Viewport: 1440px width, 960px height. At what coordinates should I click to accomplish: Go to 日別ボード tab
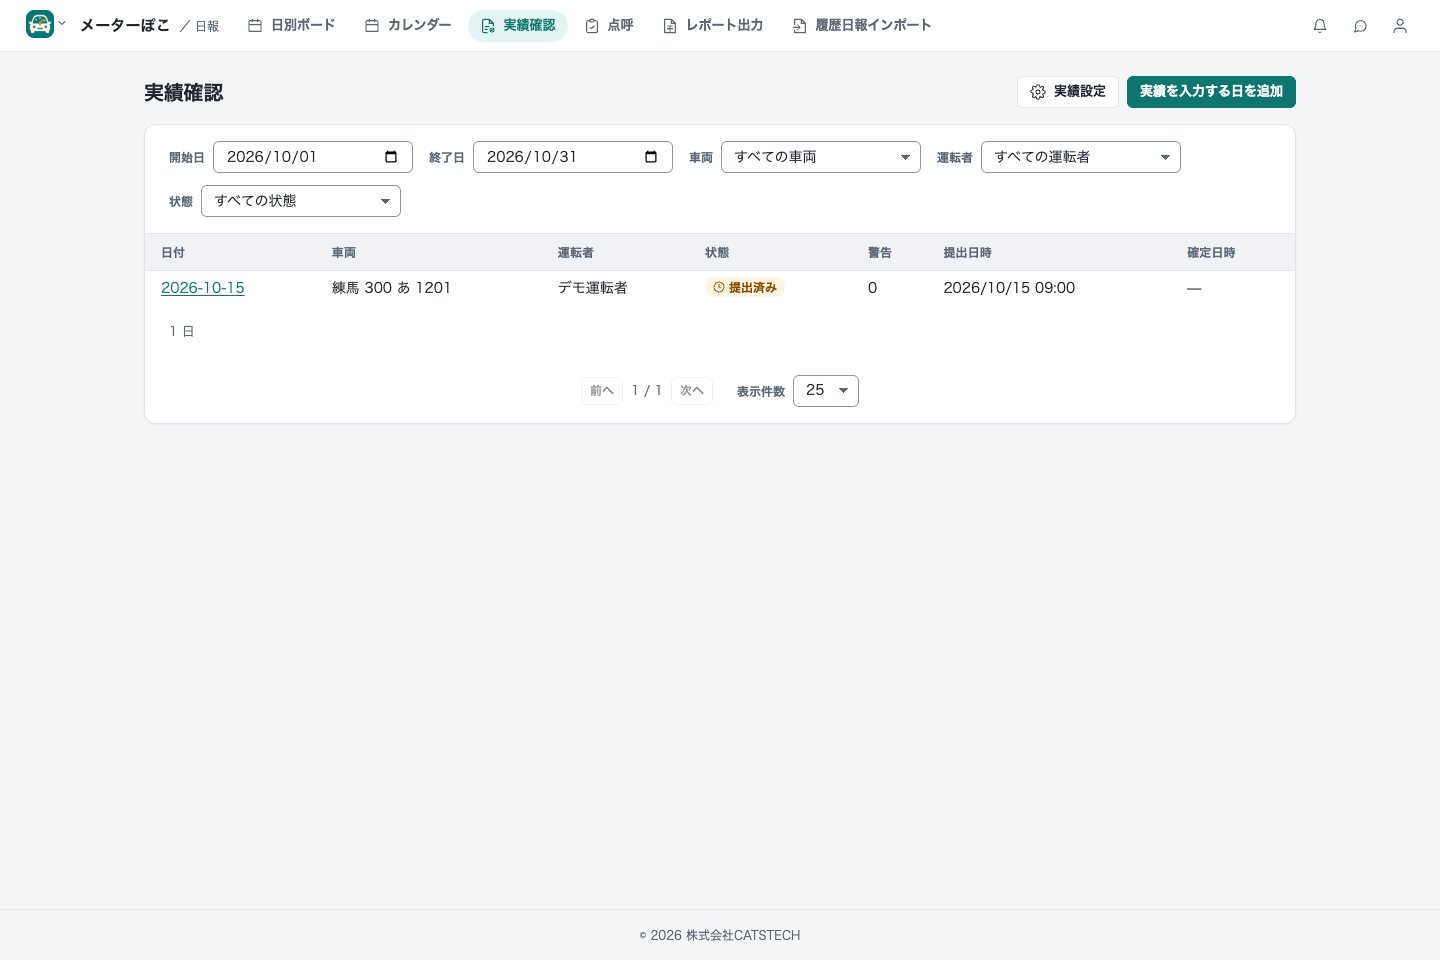click(x=291, y=26)
